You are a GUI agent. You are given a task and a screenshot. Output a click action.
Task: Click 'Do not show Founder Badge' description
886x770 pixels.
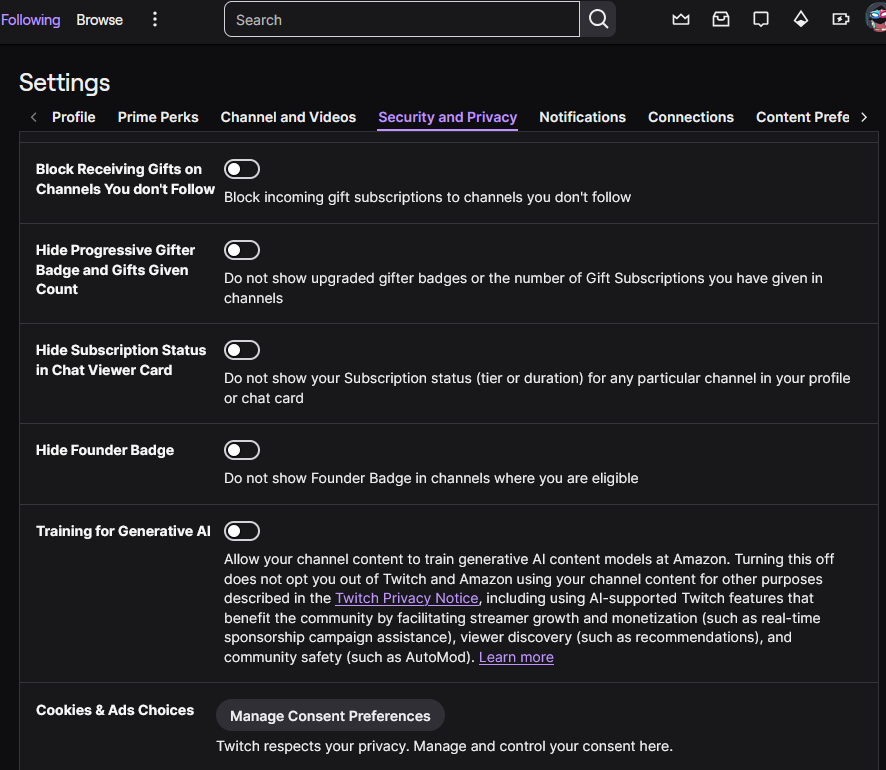[431, 478]
